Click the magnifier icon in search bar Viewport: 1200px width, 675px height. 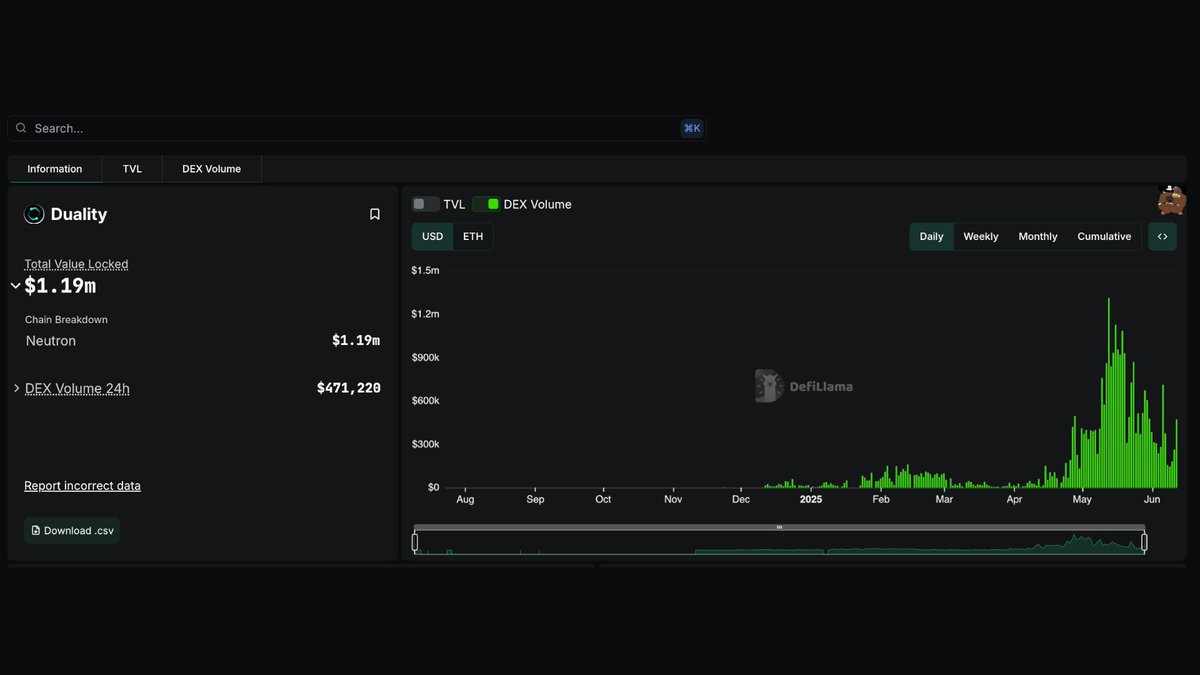click(x=21, y=128)
